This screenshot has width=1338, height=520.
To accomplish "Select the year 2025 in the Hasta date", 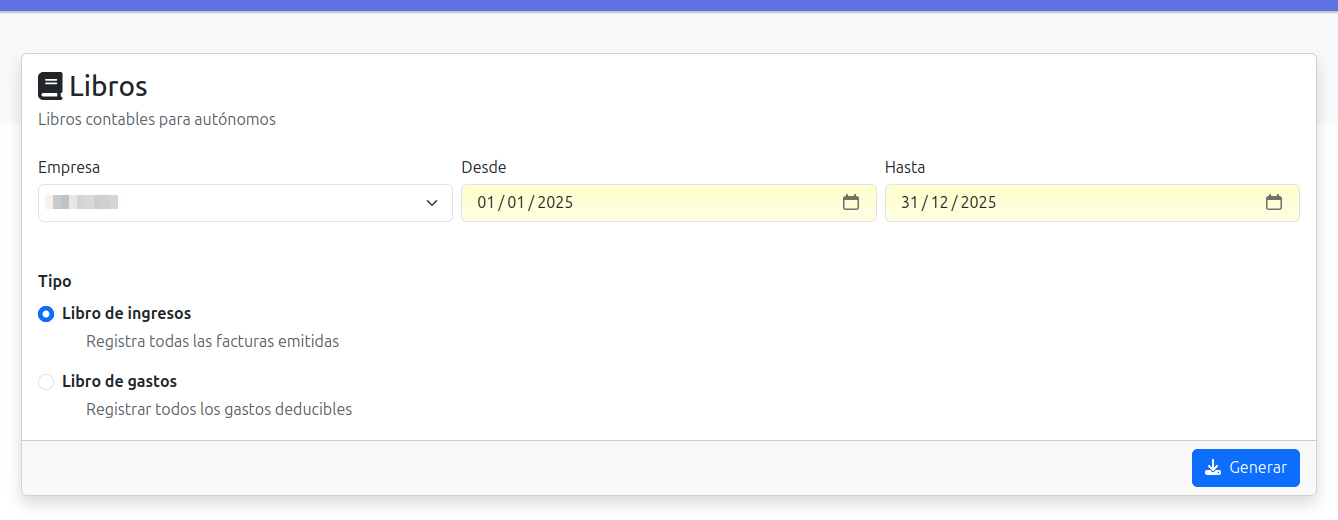I will [x=979, y=203].
